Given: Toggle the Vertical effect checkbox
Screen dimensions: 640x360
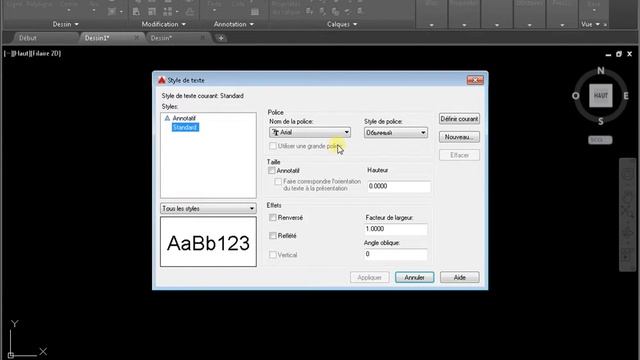Looking at the screenshot, I should click(273, 255).
